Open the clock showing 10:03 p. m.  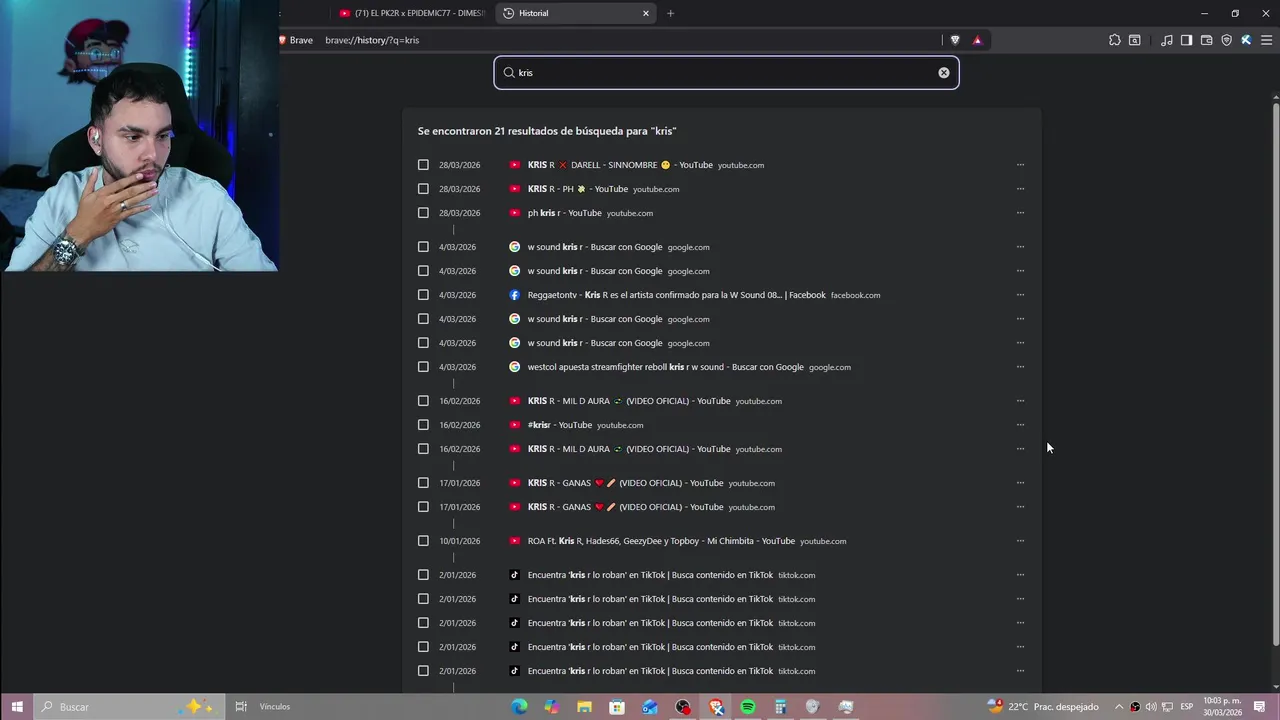[1222, 707]
